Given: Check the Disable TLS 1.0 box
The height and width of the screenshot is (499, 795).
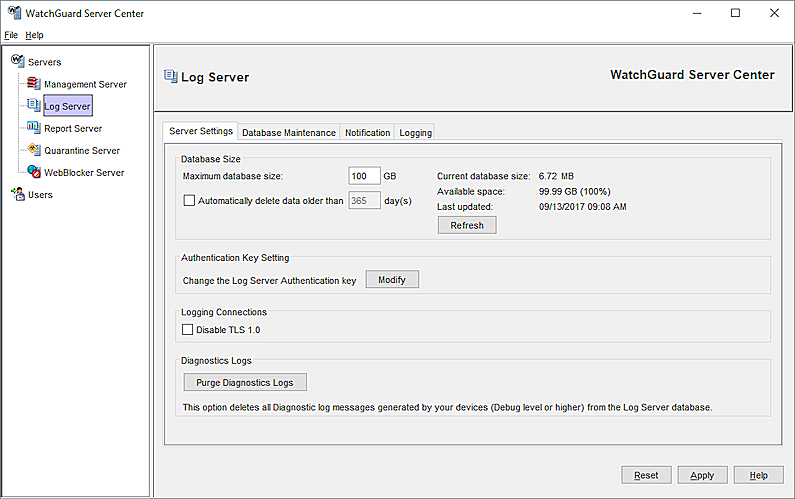Looking at the screenshot, I should pyautogui.click(x=187, y=329).
